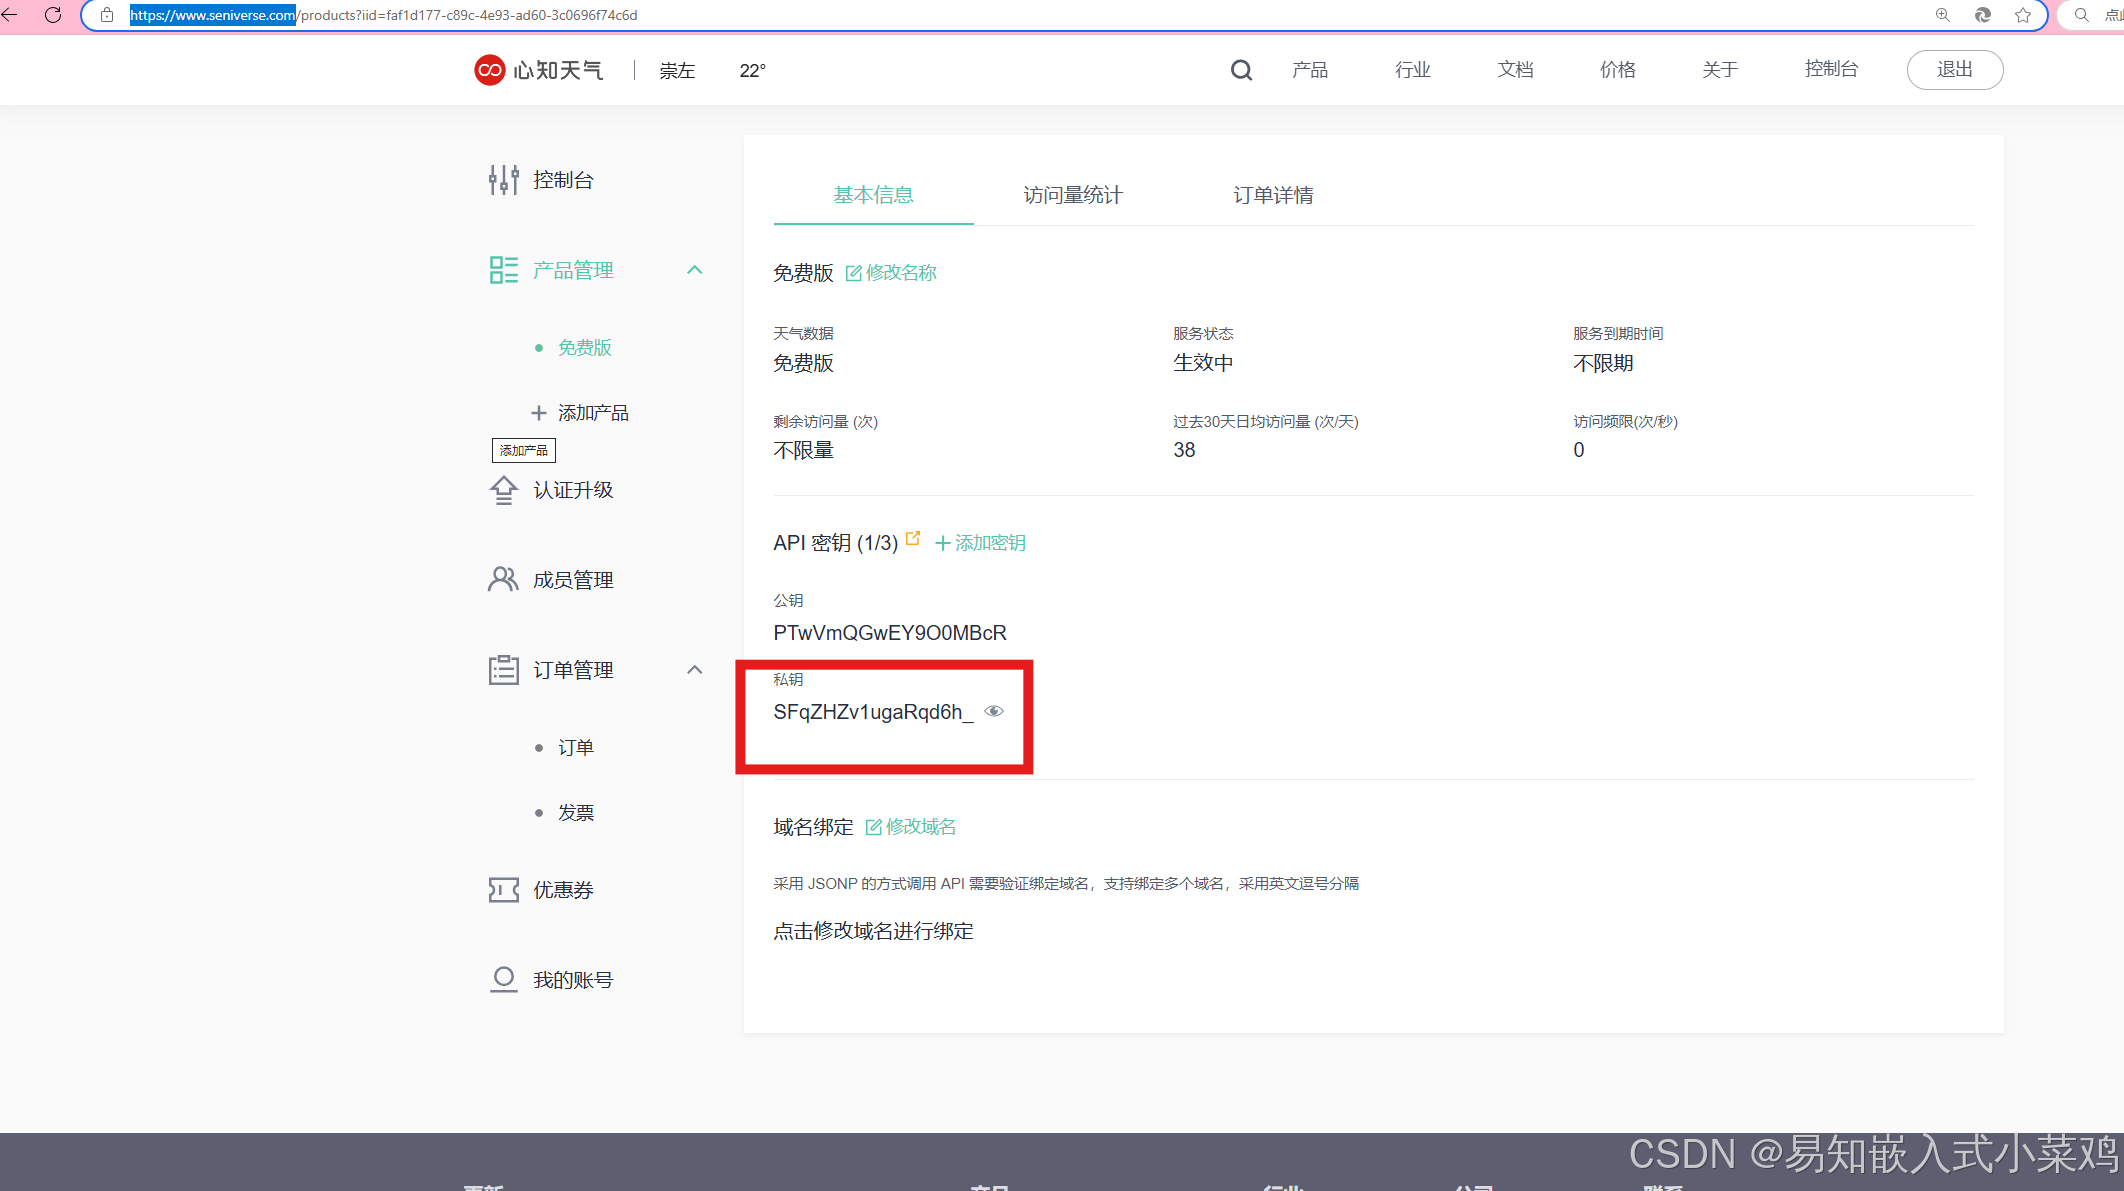Open the 我的账号 account icon
The height and width of the screenshot is (1191, 2124).
[503, 979]
